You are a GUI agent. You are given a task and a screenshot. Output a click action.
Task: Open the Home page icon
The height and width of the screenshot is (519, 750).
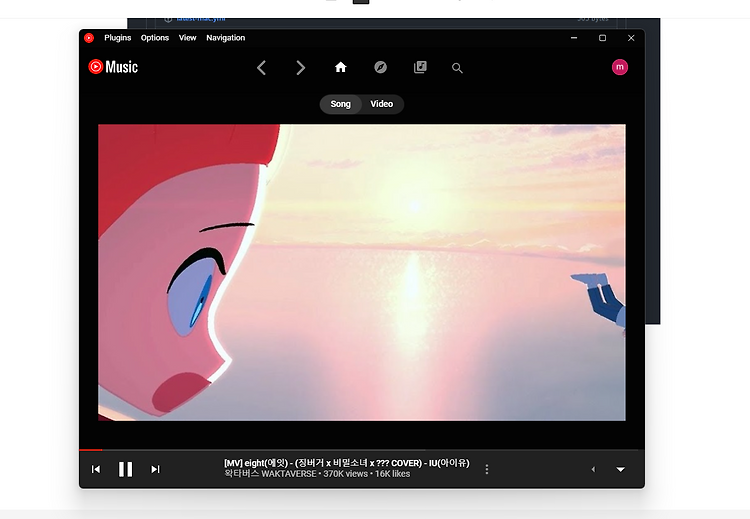pyautogui.click(x=341, y=67)
